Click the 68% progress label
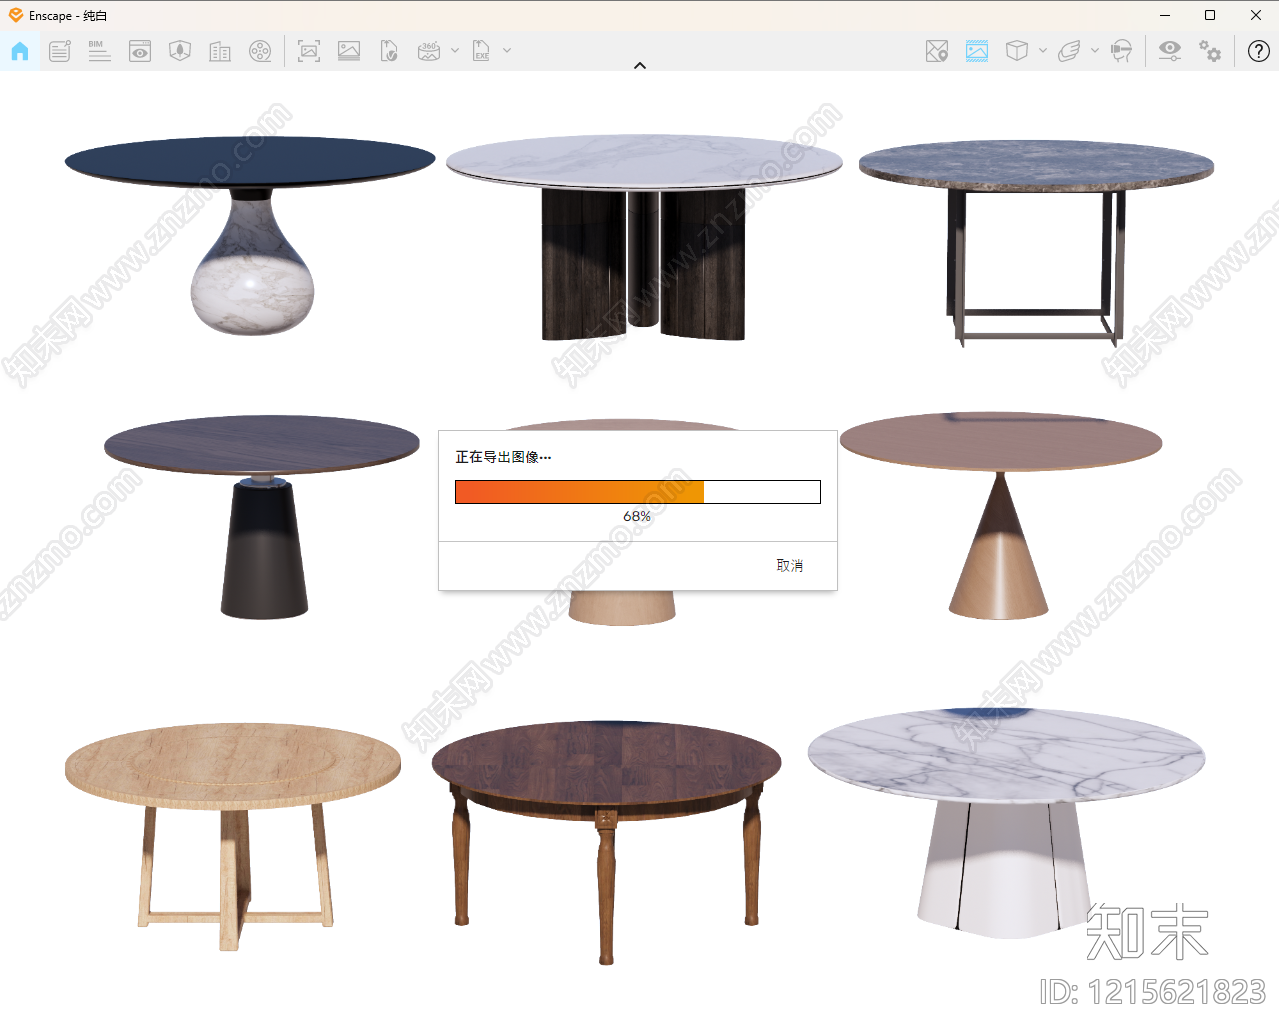This screenshot has width=1279, height=1031. [x=637, y=516]
